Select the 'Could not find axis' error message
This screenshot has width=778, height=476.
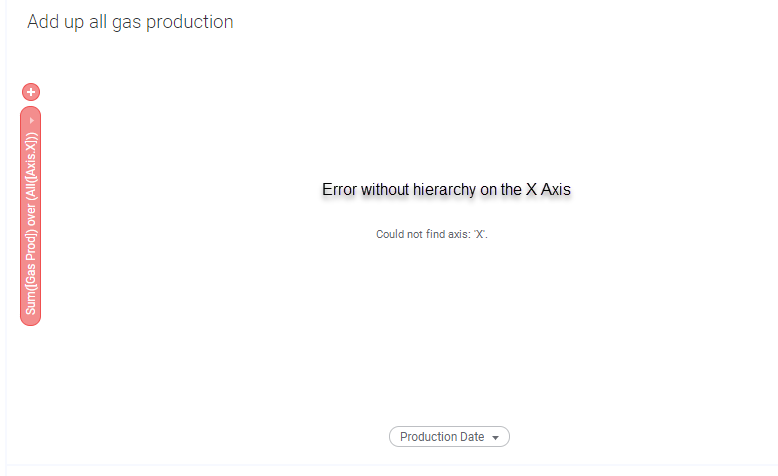pyautogui.click(x=432, y=234)
